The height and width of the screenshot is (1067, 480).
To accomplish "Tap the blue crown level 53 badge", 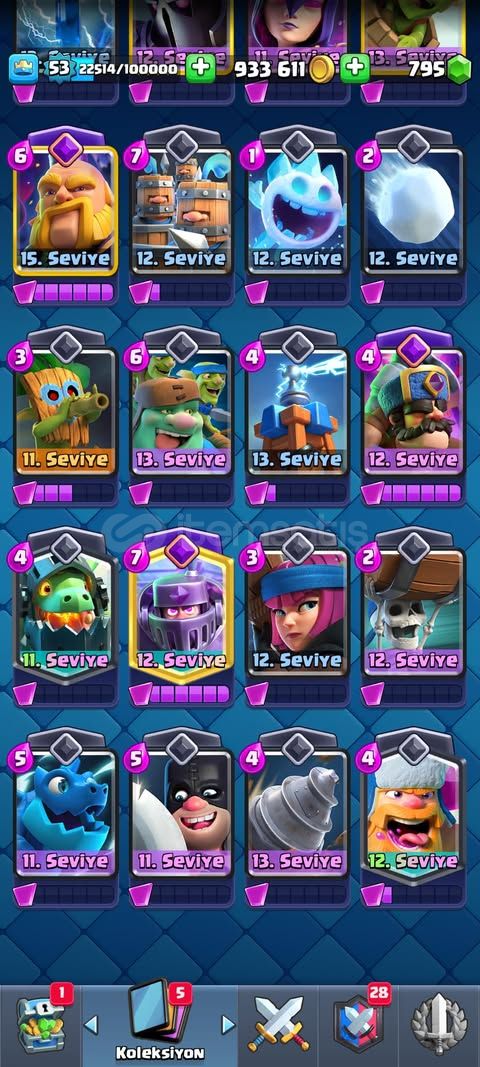I will click(22, 69).
